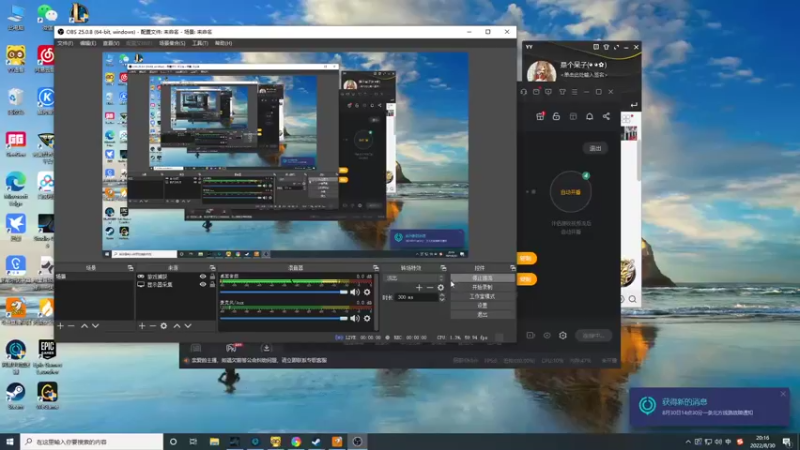Click the auto-broadcast circle in YY panel

(x=570, y=192)
